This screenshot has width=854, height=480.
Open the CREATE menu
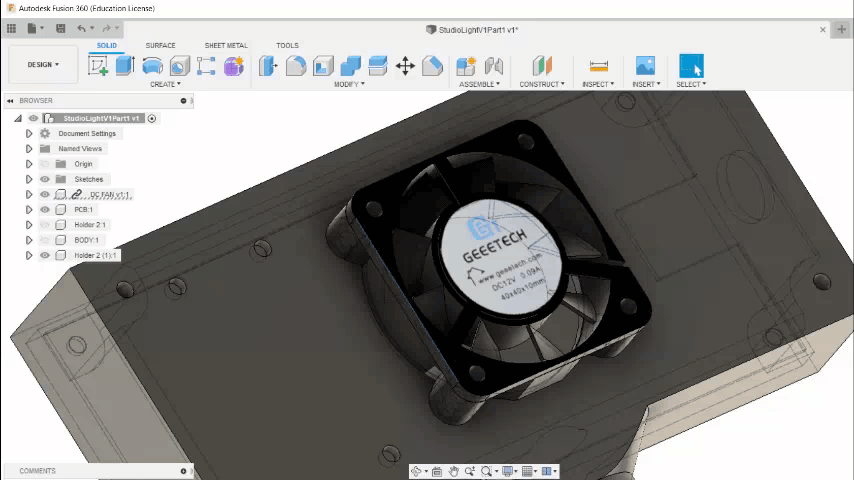pos(165,84)
